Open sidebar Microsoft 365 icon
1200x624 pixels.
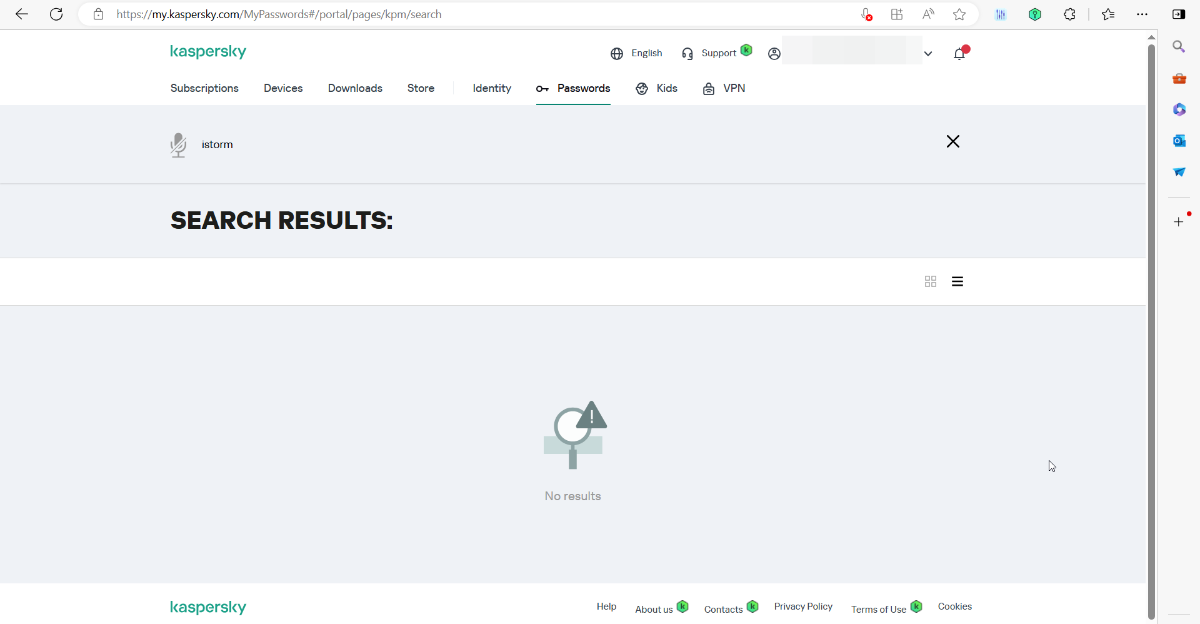pos(1179,109)
